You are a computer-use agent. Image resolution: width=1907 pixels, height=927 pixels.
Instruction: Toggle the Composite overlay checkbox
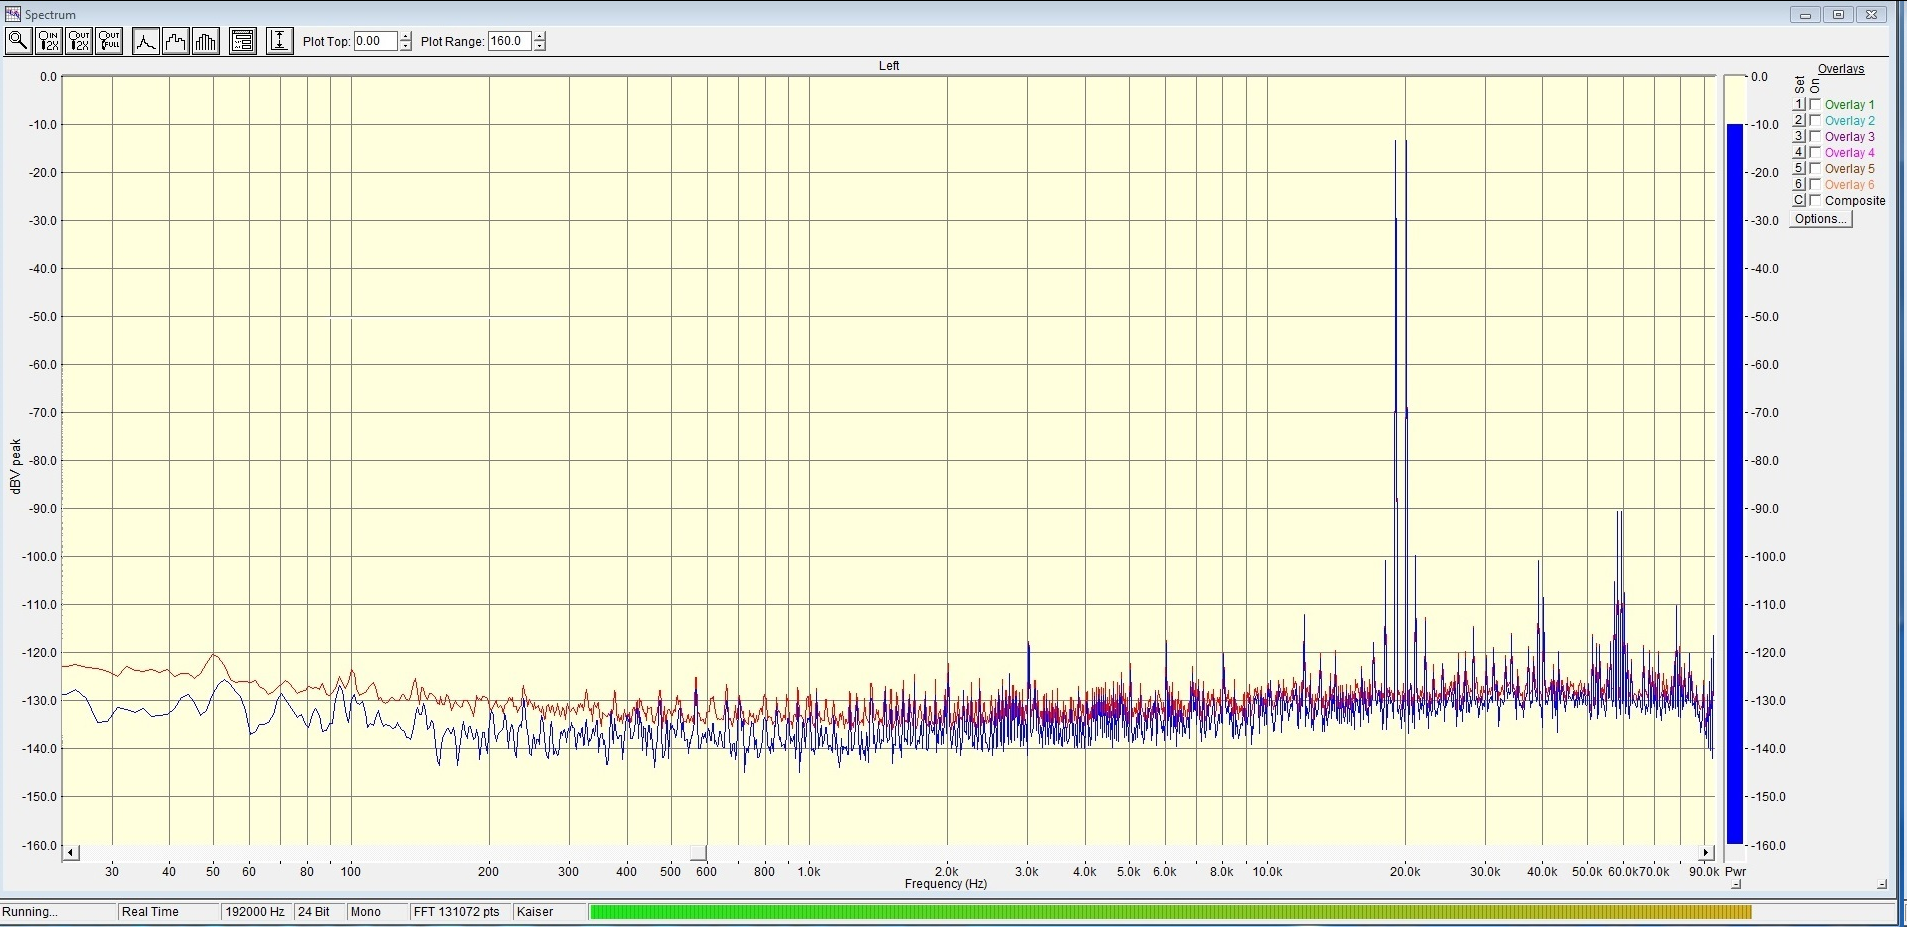pyautogui.click(x=1815, y=200)
